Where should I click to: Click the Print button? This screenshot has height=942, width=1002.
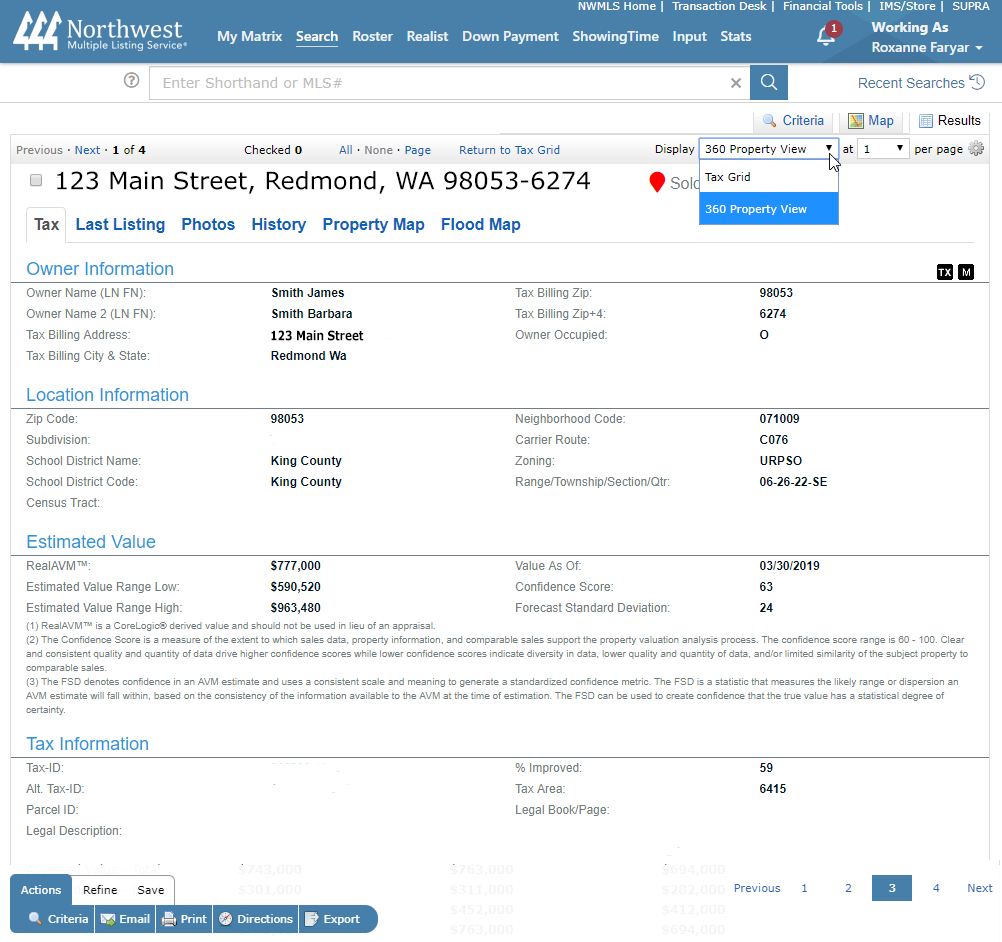(184, 919)
